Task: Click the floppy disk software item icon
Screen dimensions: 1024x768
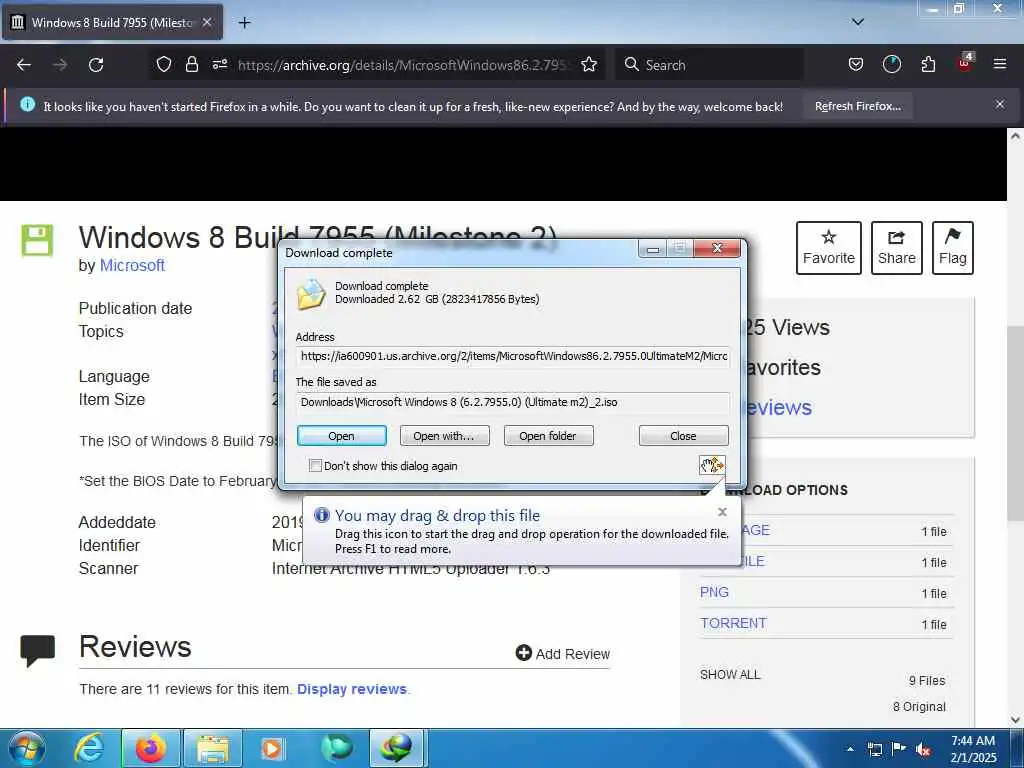Action: pyautogui.click(x=37, y=240)
